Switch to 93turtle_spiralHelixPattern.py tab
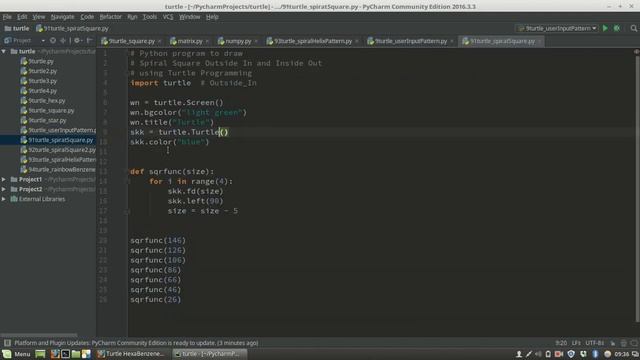Image resolution: width=640 pixels, height=360 pixels. (313, 41)
